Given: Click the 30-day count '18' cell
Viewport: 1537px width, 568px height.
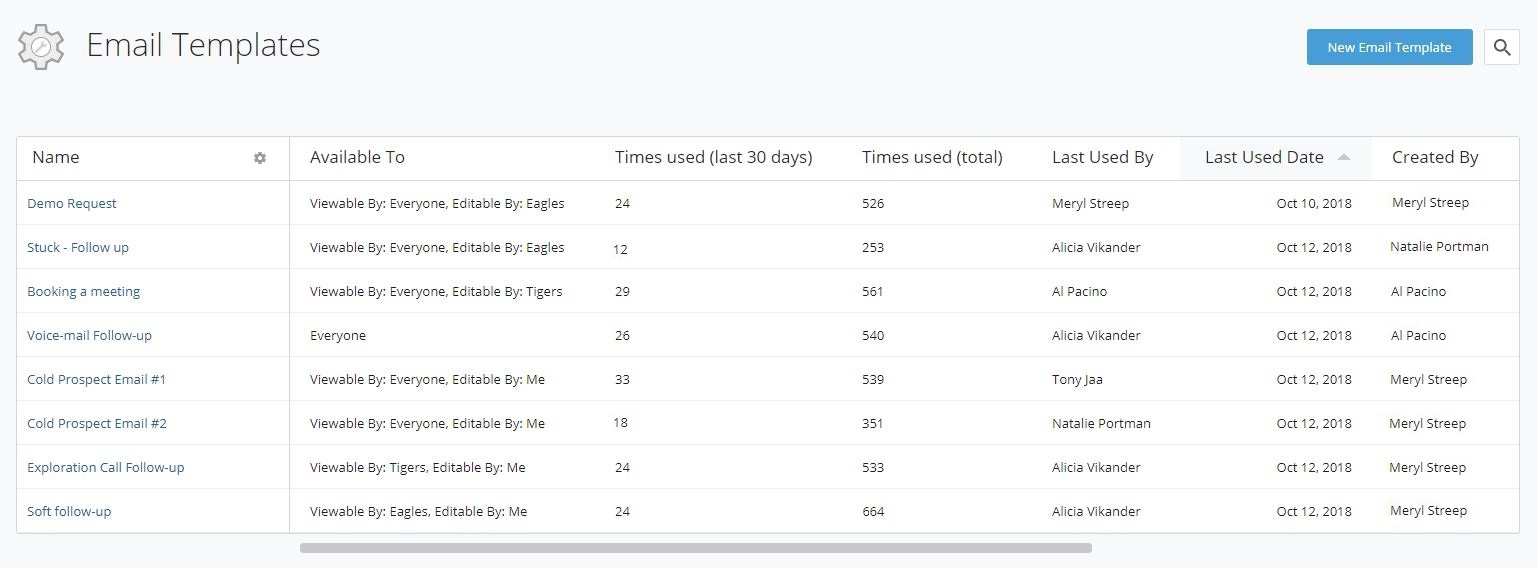Looking at the screenshot, I should coord(620,422).
